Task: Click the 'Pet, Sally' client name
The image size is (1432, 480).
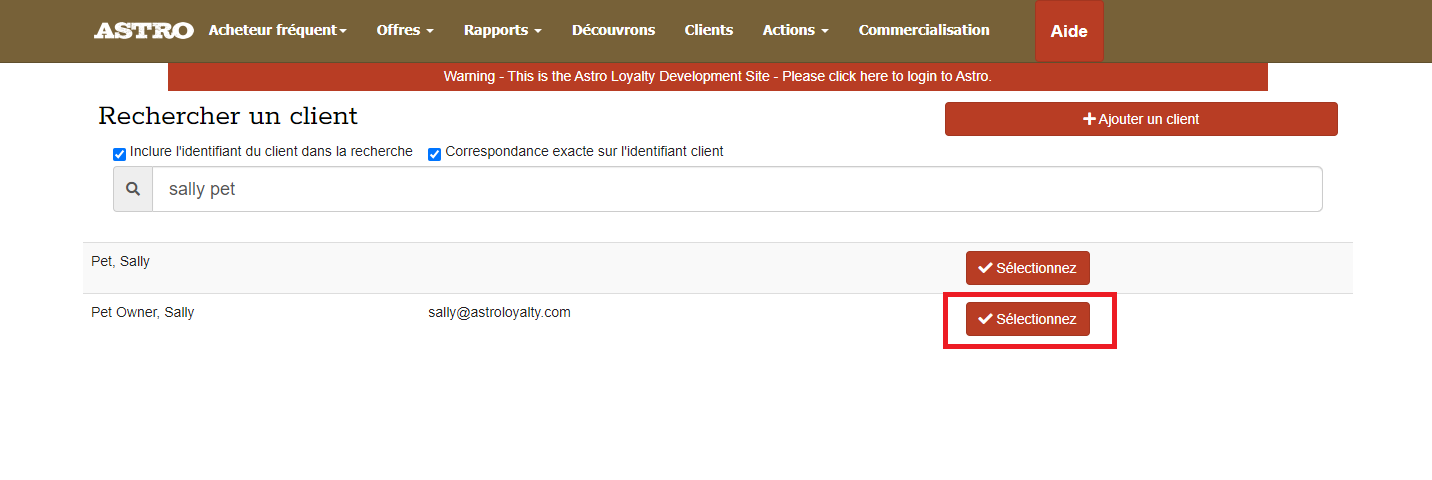Action: [x=120, y=261]
